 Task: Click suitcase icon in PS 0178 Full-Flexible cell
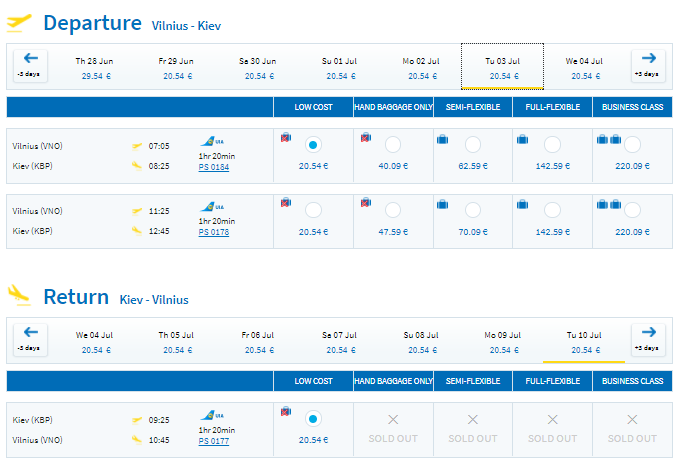522,204
